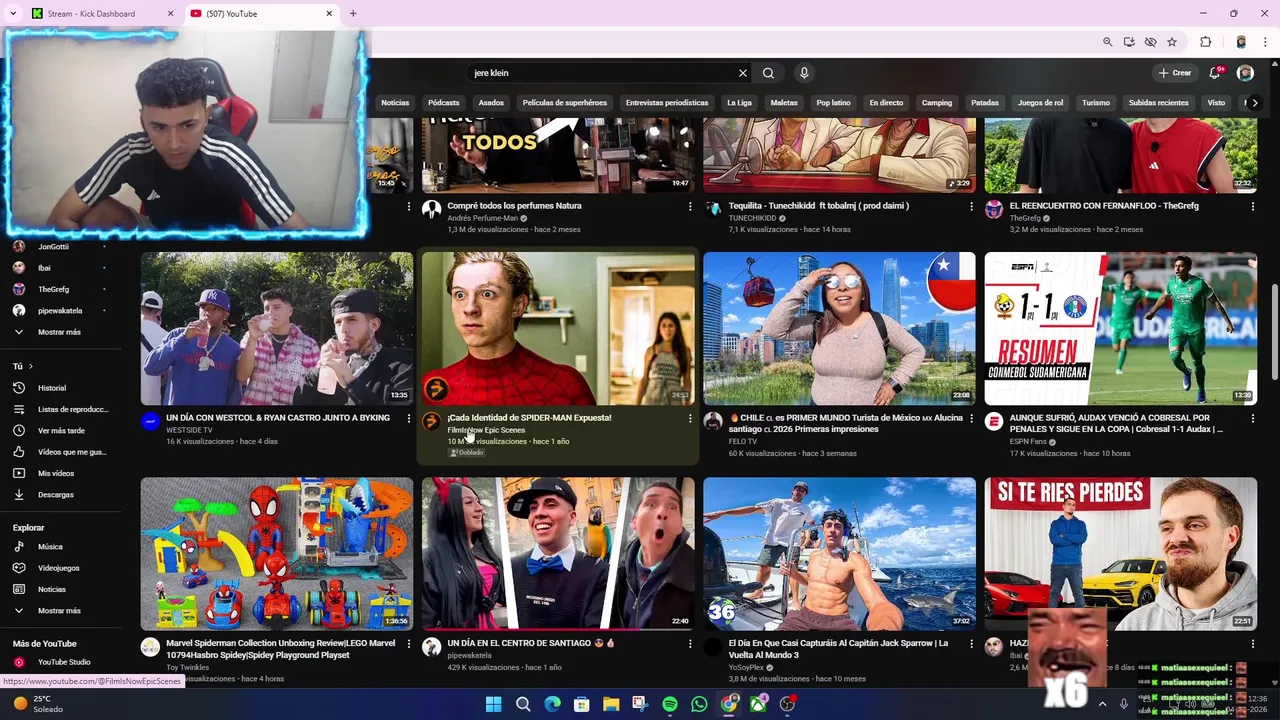Viewport: 1280px width, 720px height.
Task: Close the YouTube browser tab
Action: (x=330, y=14)
